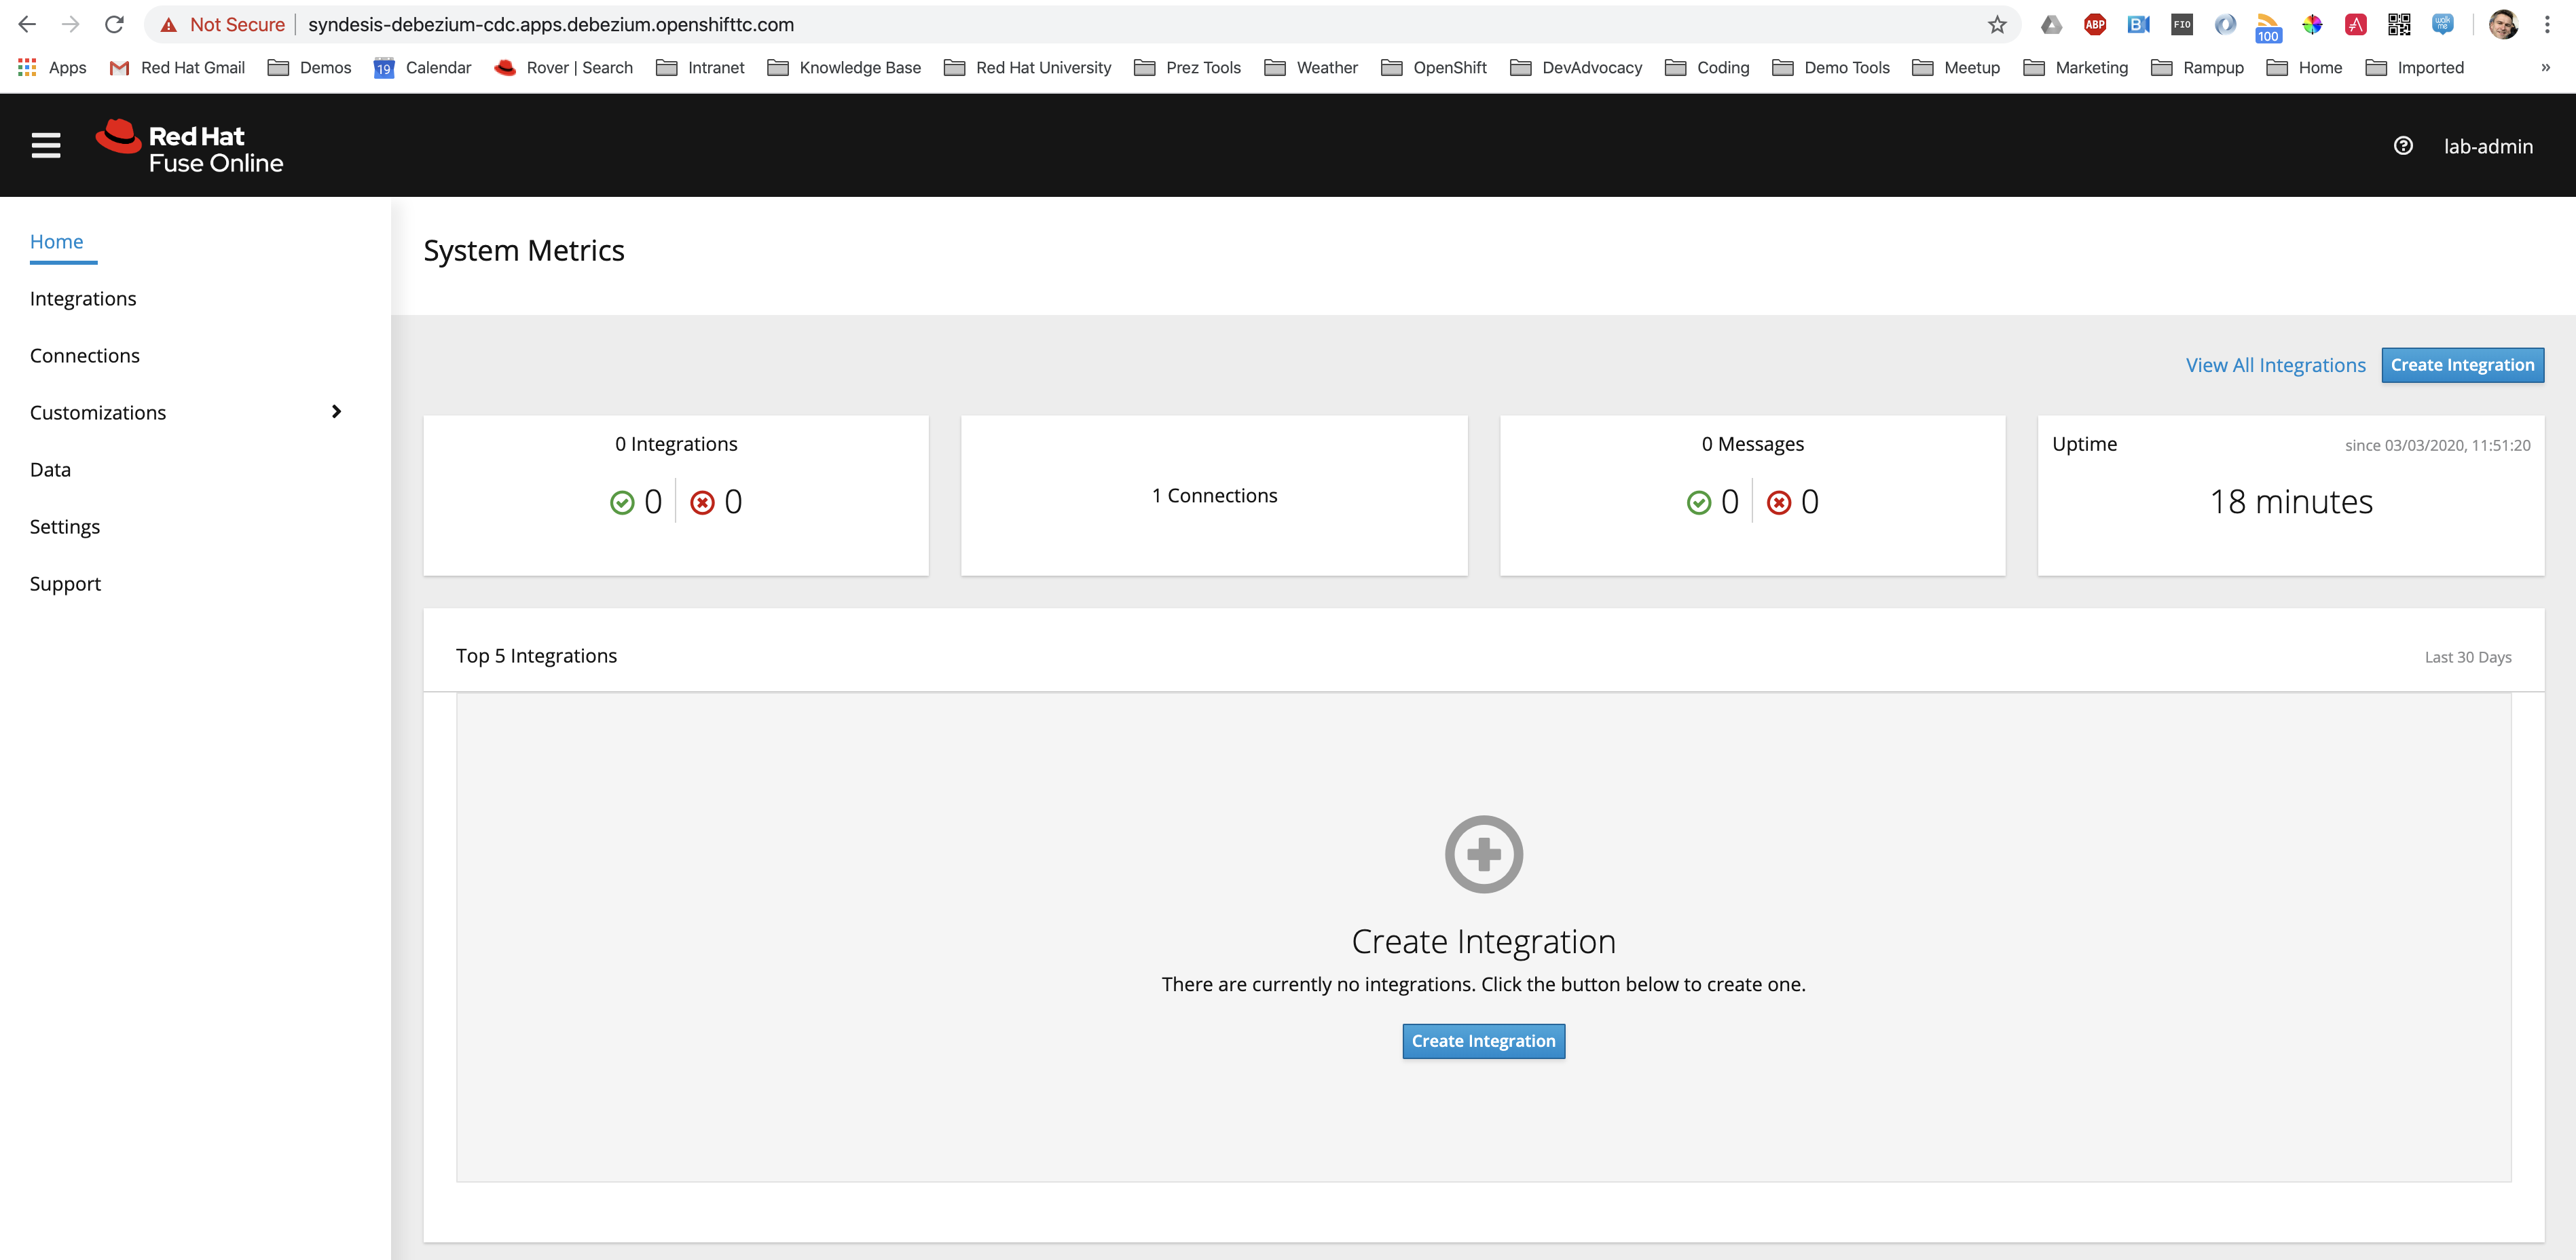This screenshot has height=1260, width=2576.
Task: Bookmark page with the star icon
Action: (x=1997, y=25)
